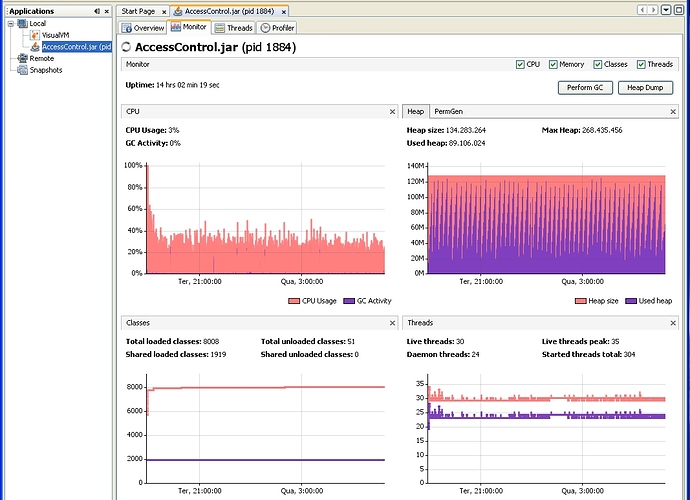Screen dimensions: 690x500
Task: Close the Threads chart panel
Action: pos(673,323)
